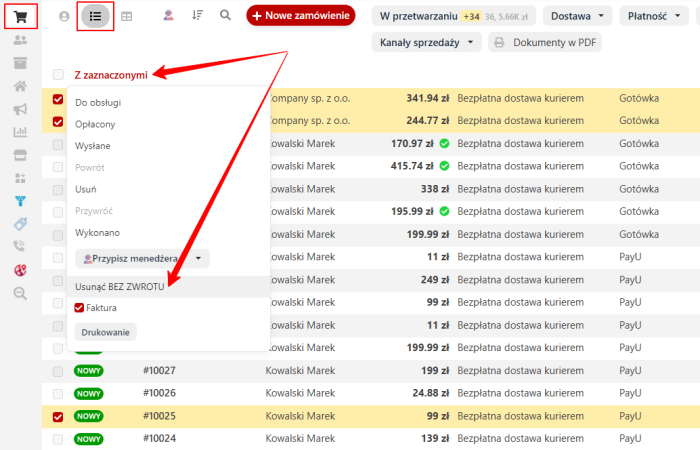Click the Nowe zamówienie button
Image resolution: width=700 pixels, height=450 pixels.
click(301, 16)
